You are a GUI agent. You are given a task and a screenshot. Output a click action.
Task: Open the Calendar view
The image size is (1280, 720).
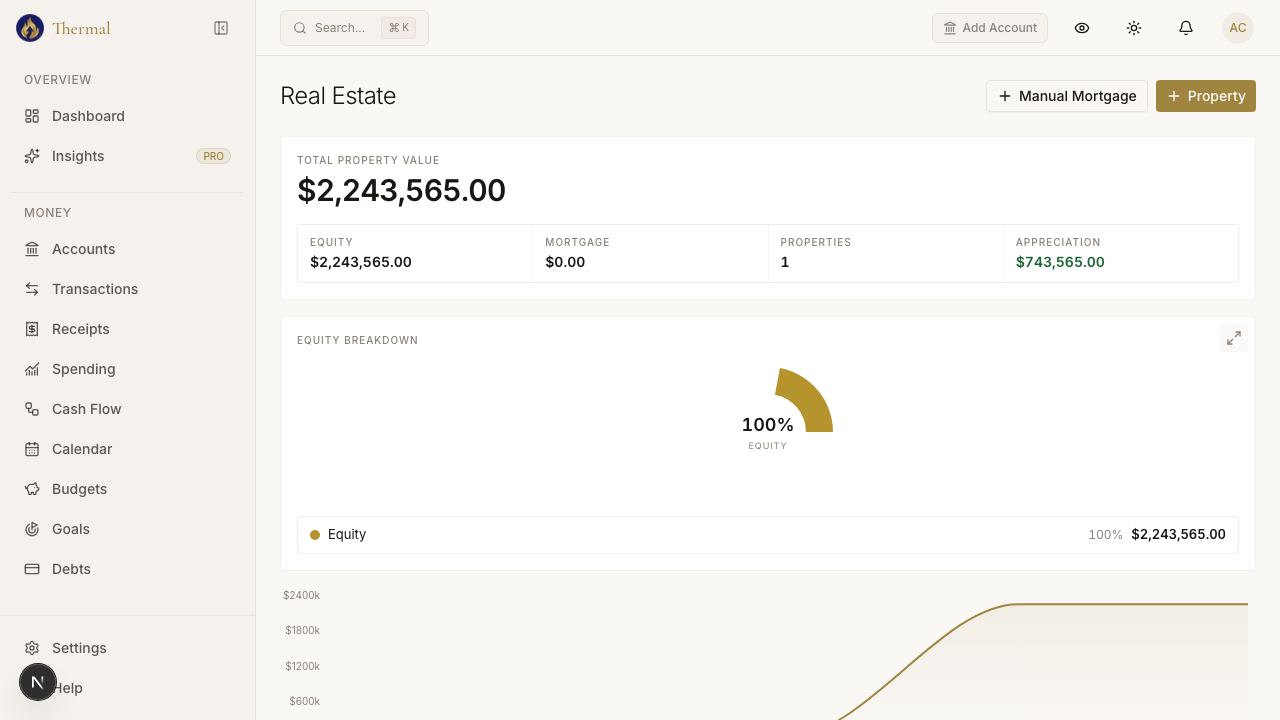click(82, 449)
